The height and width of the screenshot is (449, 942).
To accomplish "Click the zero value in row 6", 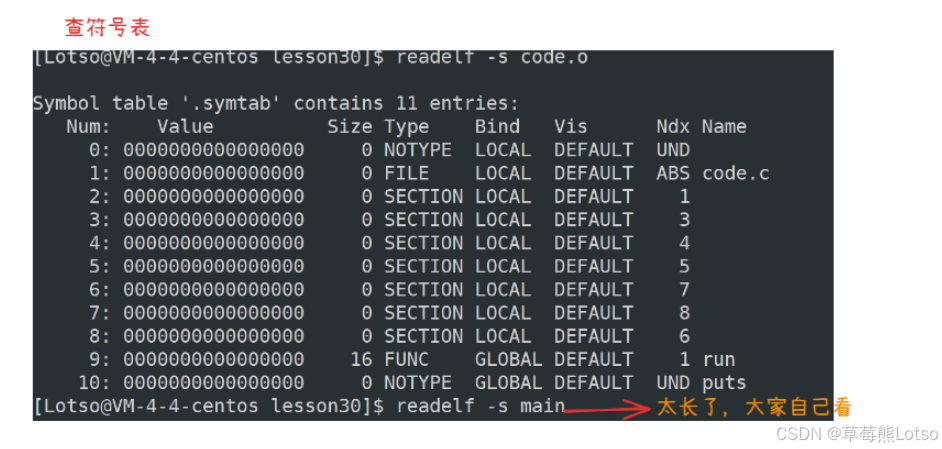I will (x=214, y=290).
